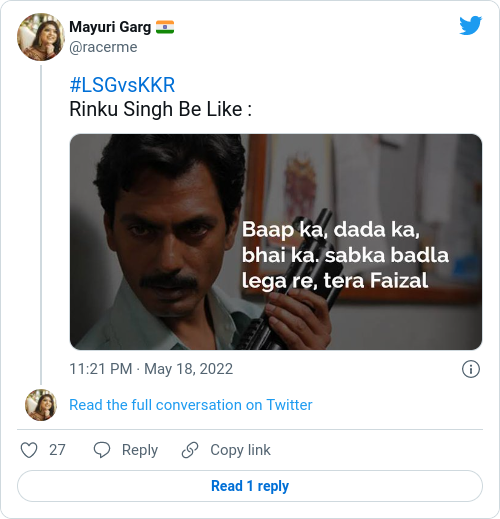This screenshot has height=519, width=500.
Task: Click the copy link chain icon
Action: (x=190, y=450)
